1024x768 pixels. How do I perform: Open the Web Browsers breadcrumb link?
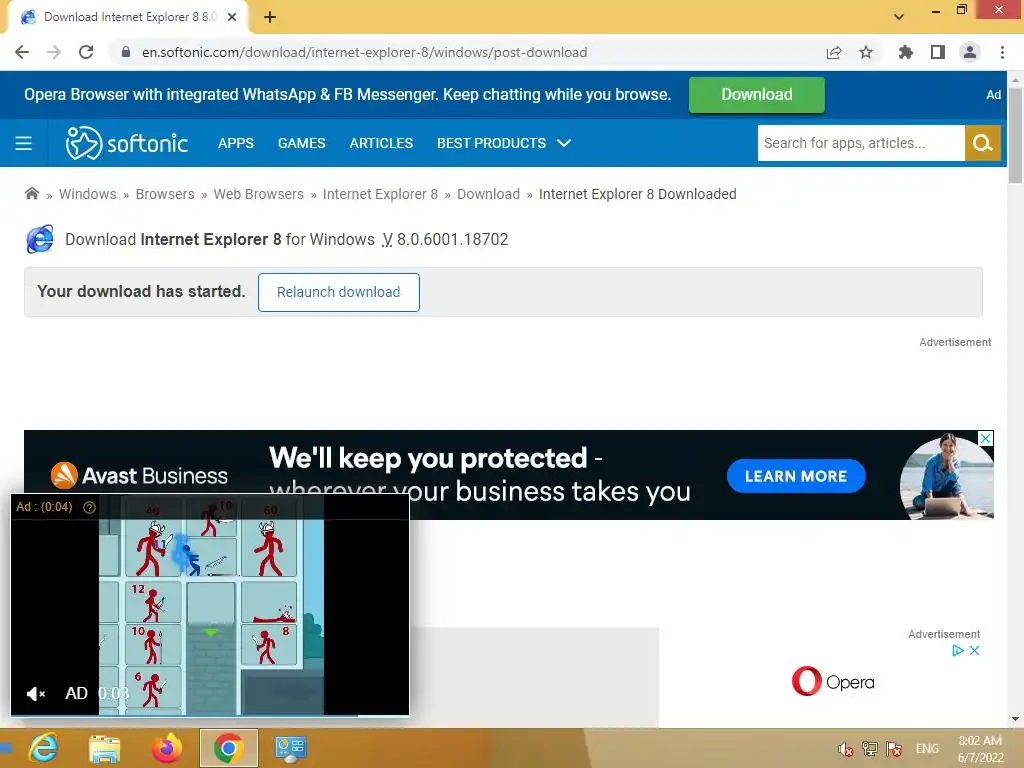pos(259,194)
